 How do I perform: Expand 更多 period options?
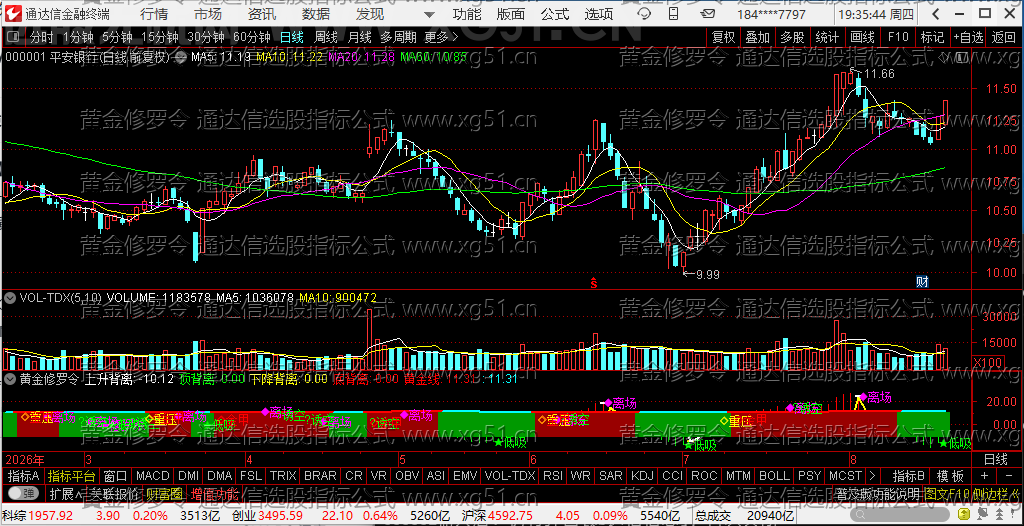[441, 37]
